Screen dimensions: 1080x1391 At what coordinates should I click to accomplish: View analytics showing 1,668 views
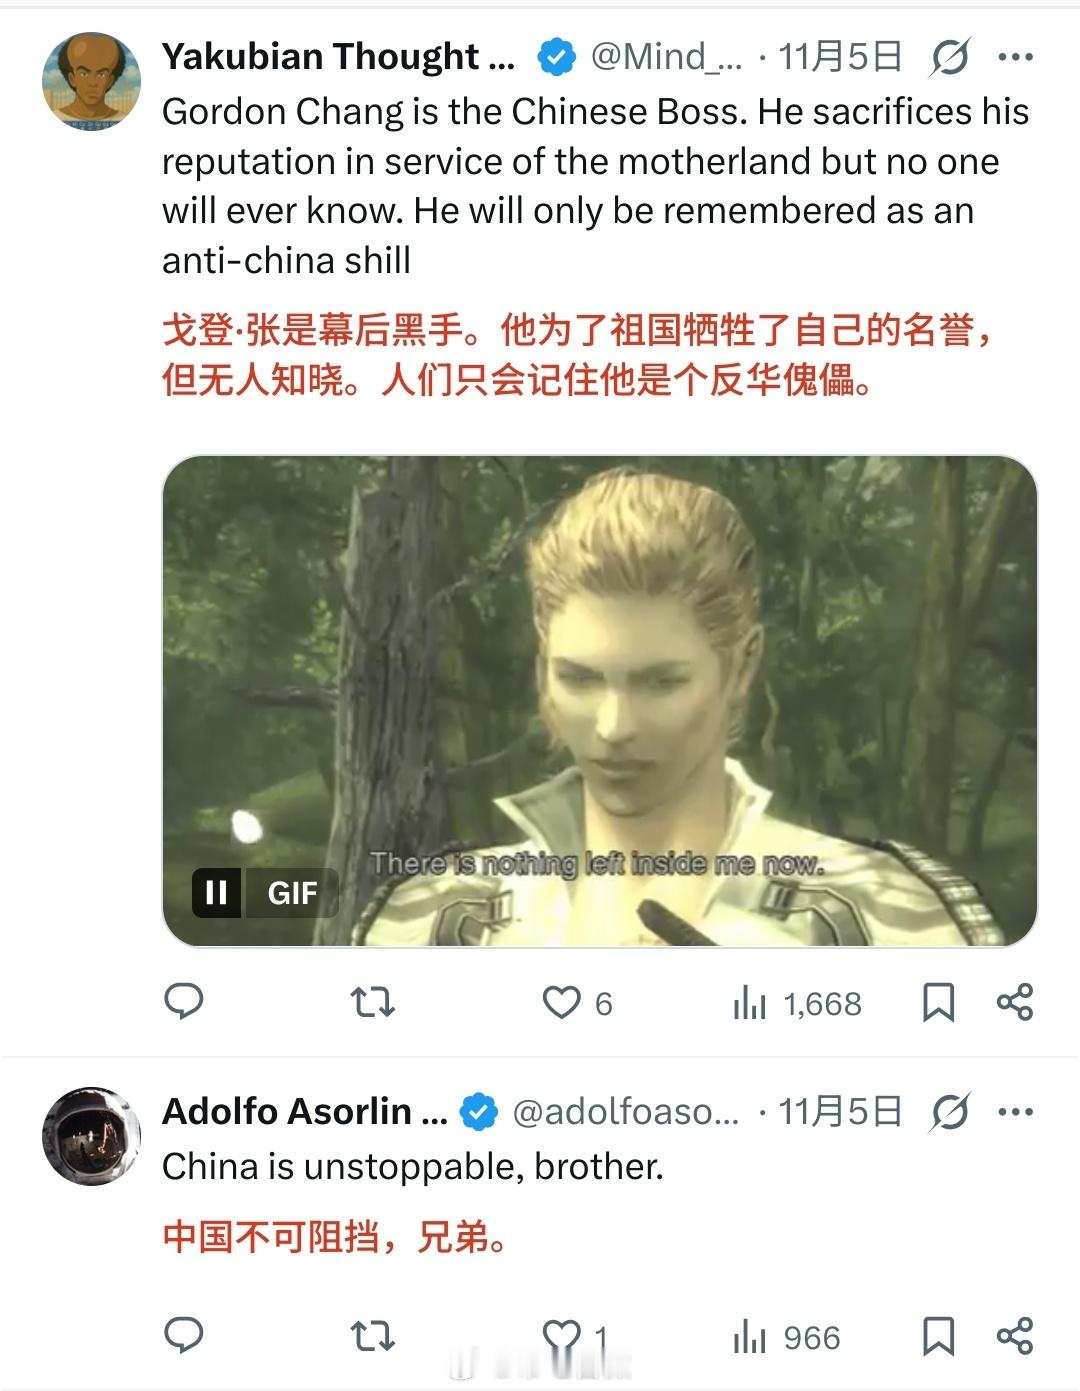[796, 1003]
